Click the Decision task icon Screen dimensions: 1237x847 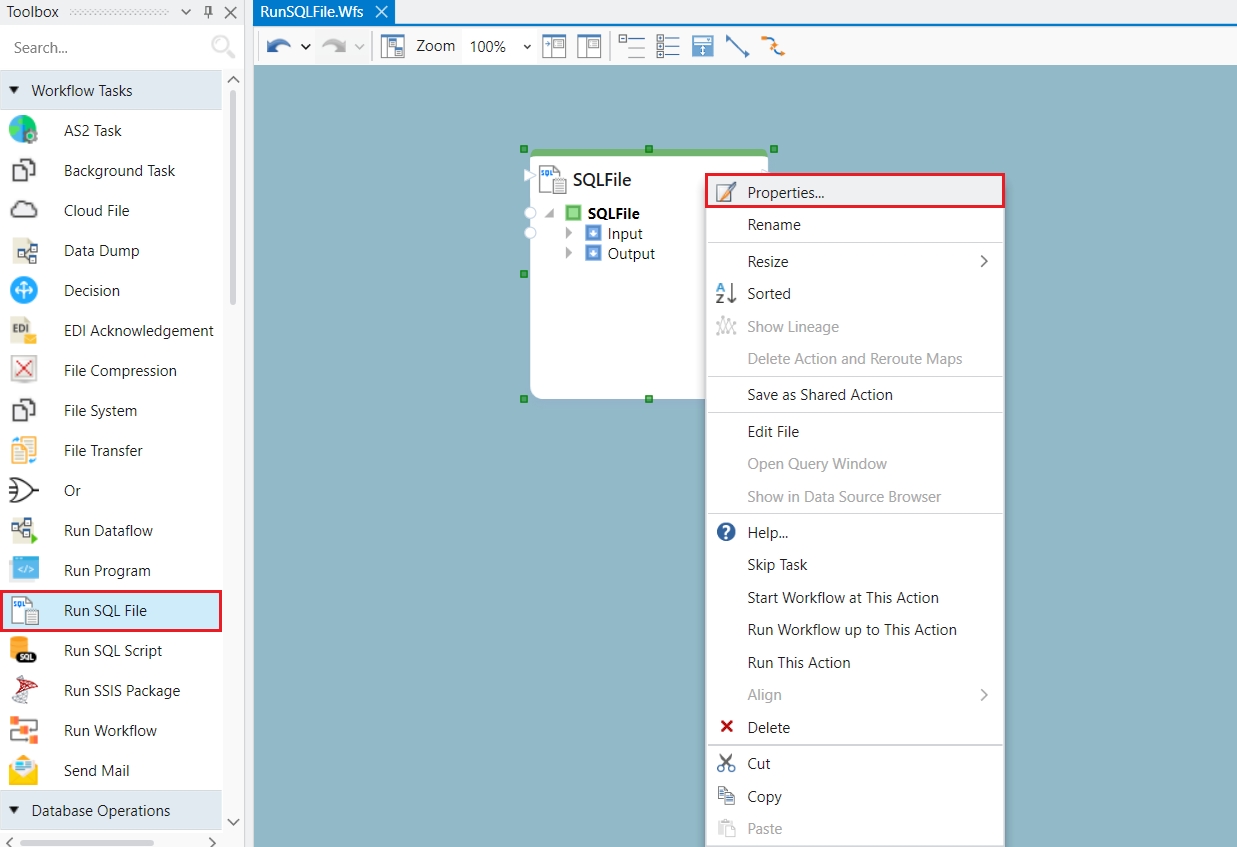tap(23, 290)
